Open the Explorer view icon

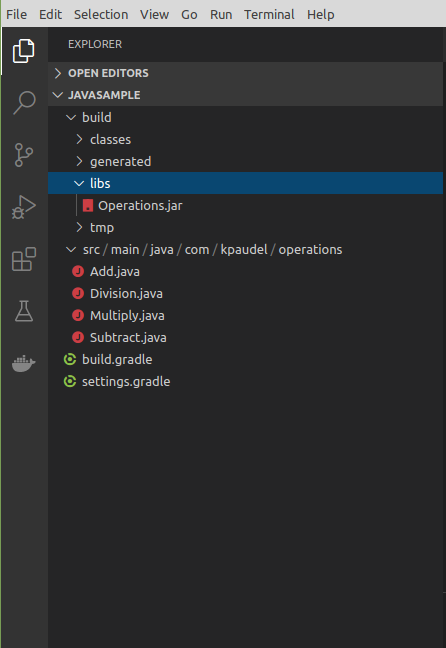click(24, 51)
